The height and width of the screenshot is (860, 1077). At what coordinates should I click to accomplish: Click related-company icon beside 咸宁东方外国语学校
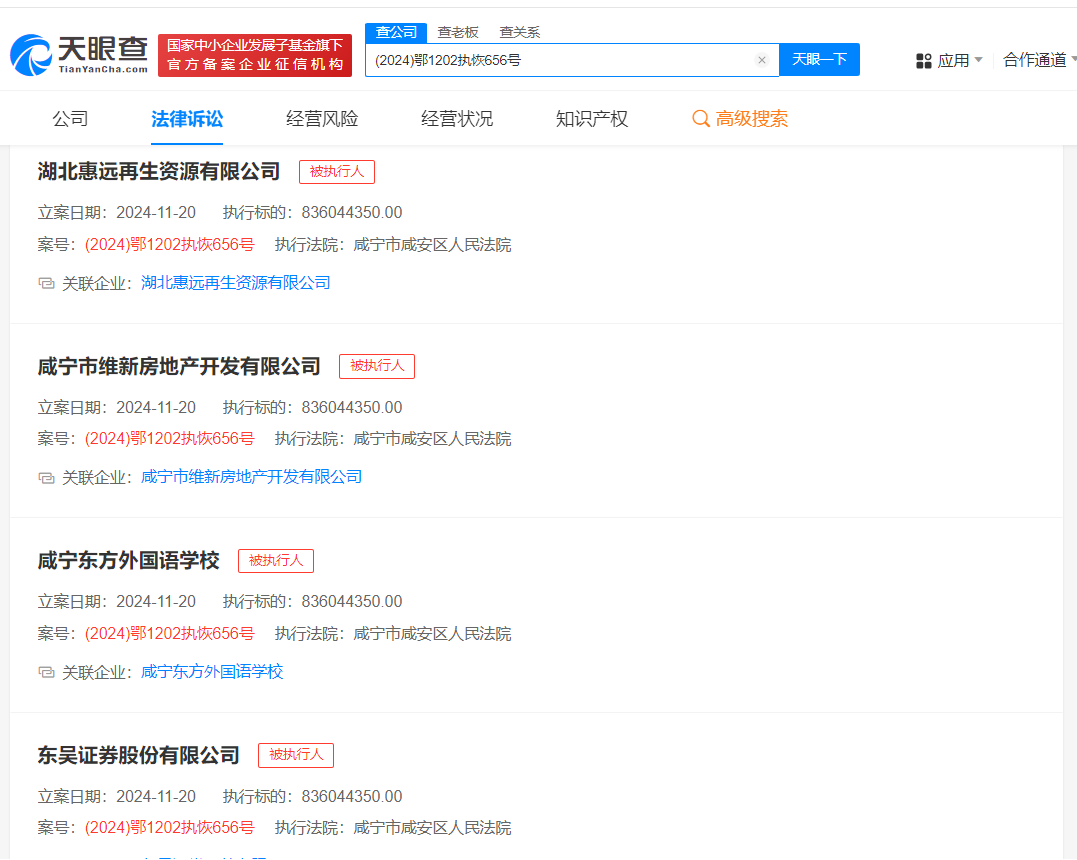click(x=47, y=672)
